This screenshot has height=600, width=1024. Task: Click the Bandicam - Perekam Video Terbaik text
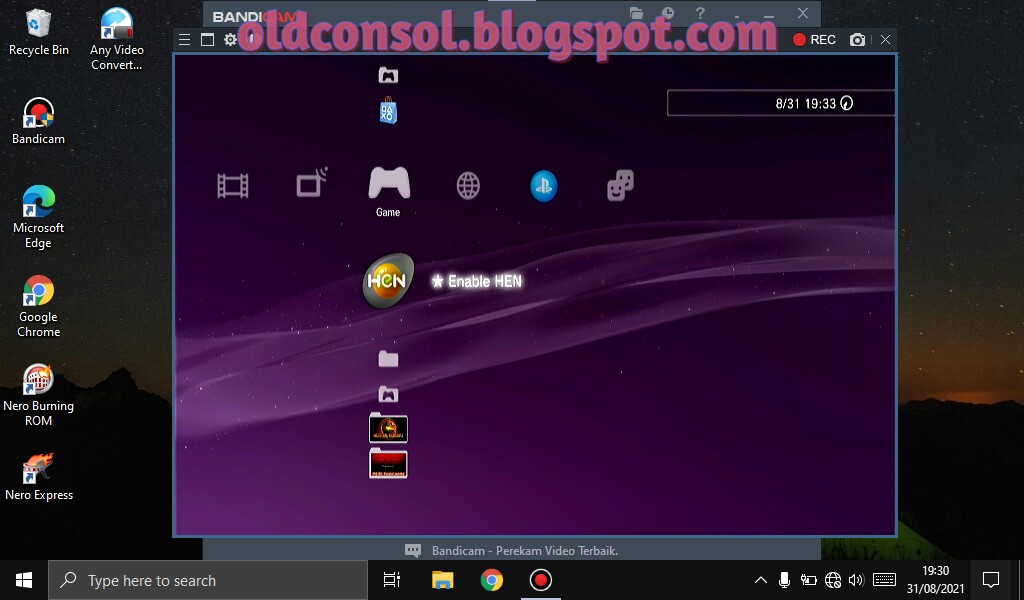tap(524, 550)
